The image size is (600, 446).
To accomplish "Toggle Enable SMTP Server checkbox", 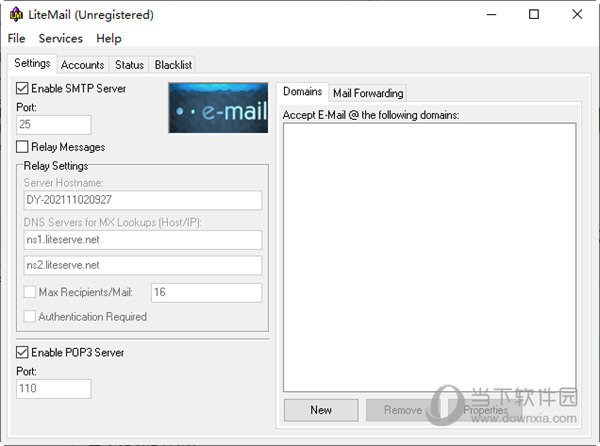I will click(22, 88).
